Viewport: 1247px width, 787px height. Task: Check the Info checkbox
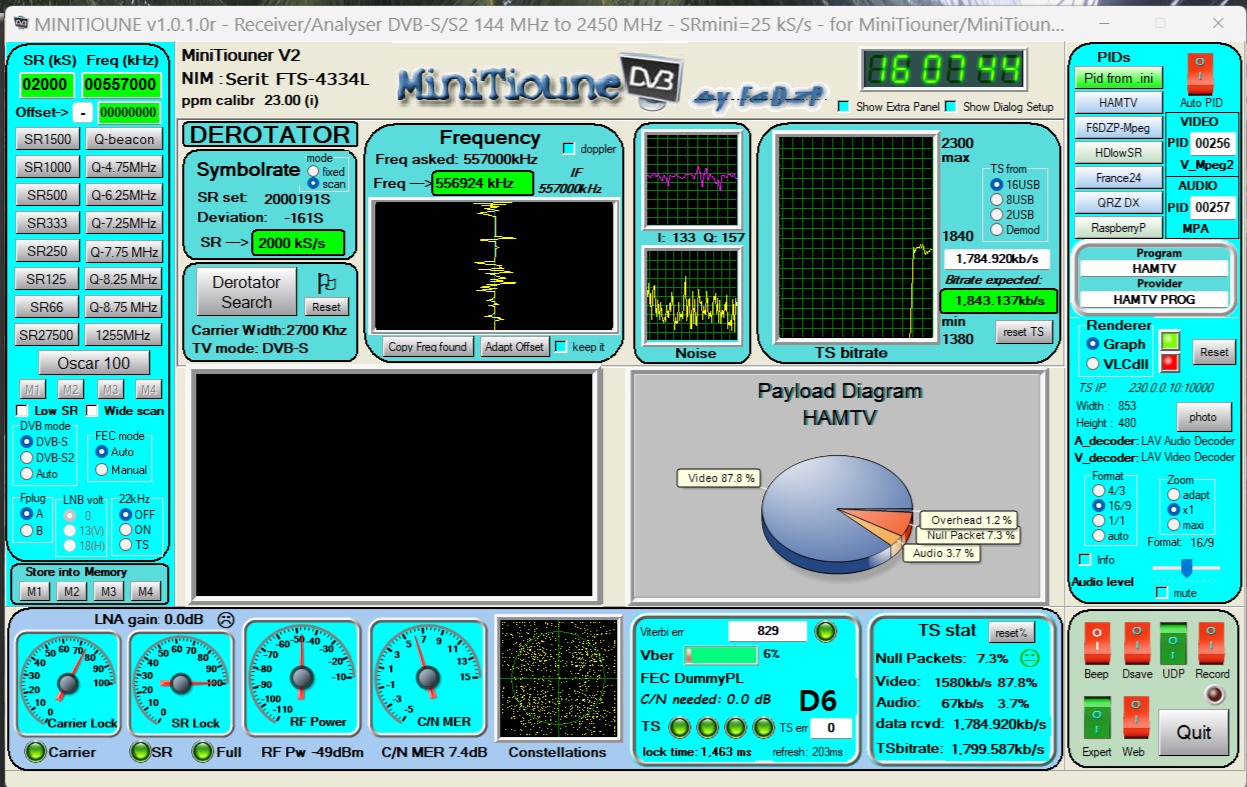[1085, 560]
